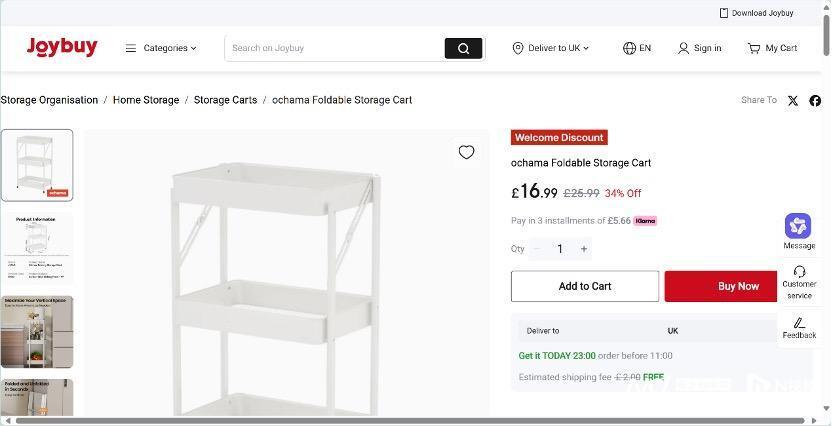Image resolution: width=832 pixels, height=426 pixels.
Task: Open My Cart
Action: tap(772, 48)
